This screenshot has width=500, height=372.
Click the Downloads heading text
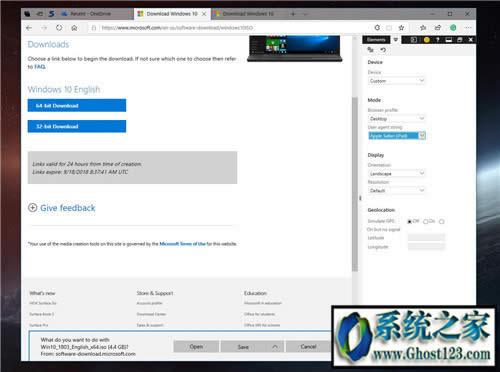coord(48,44)
